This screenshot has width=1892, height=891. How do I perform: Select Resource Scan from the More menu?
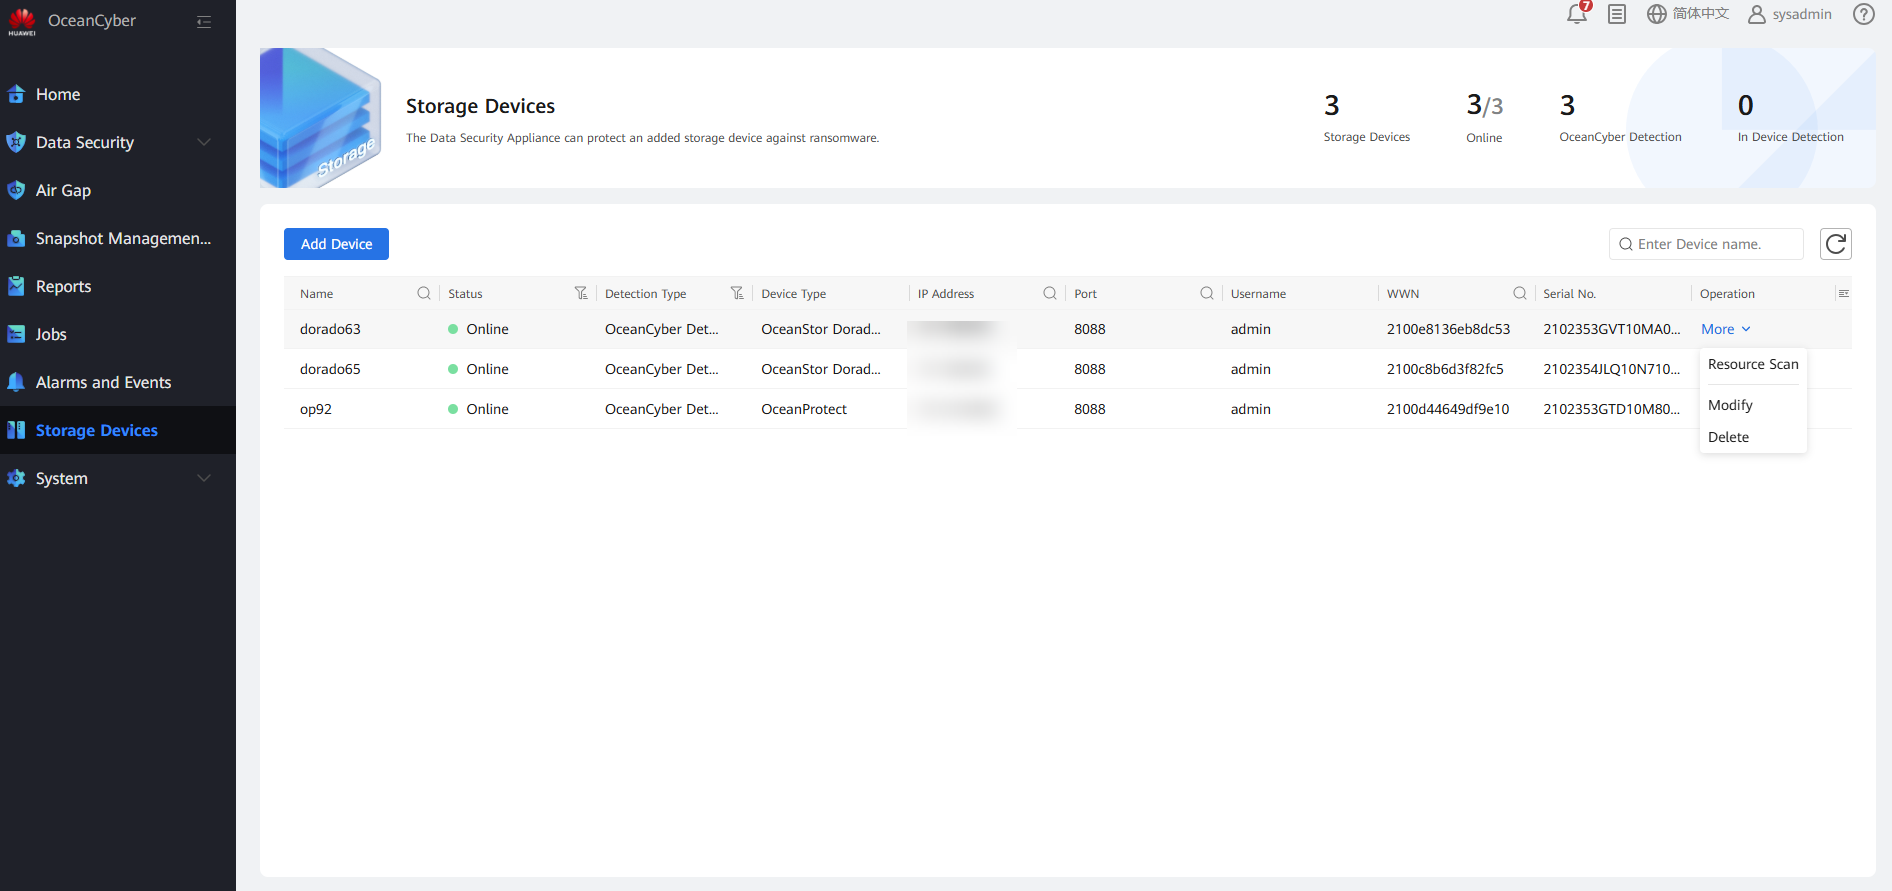click(1752, 365)
